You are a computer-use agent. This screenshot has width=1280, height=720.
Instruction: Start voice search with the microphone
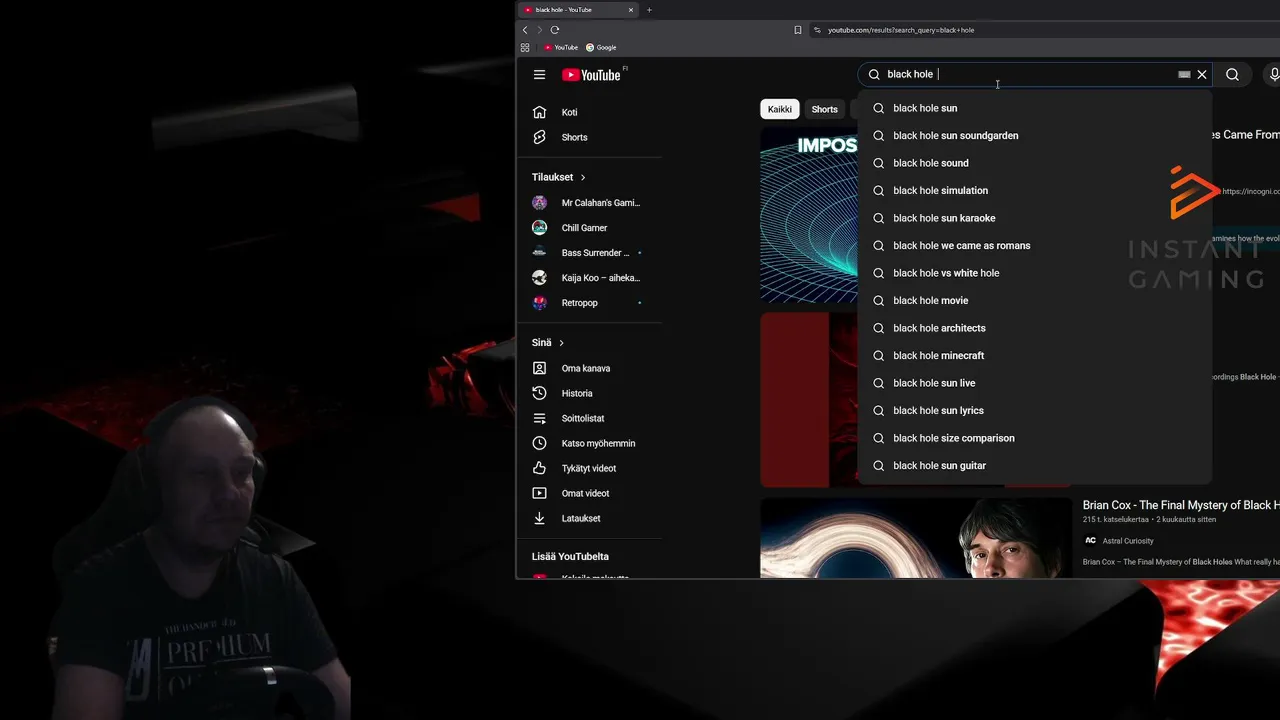1273,74
